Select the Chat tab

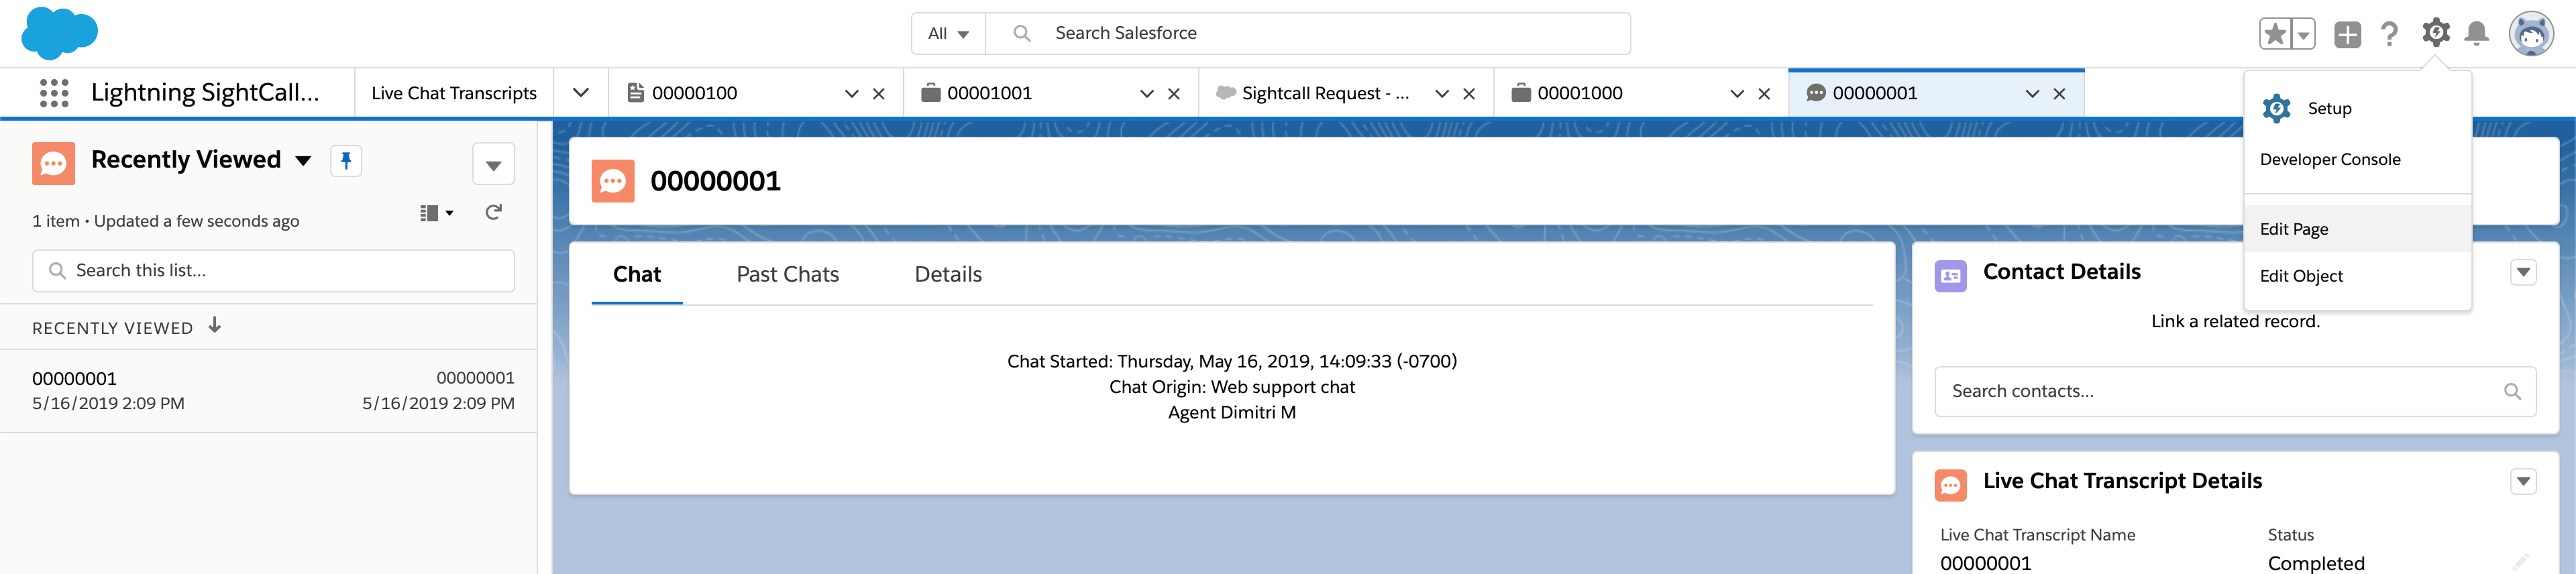click(637, 275)
